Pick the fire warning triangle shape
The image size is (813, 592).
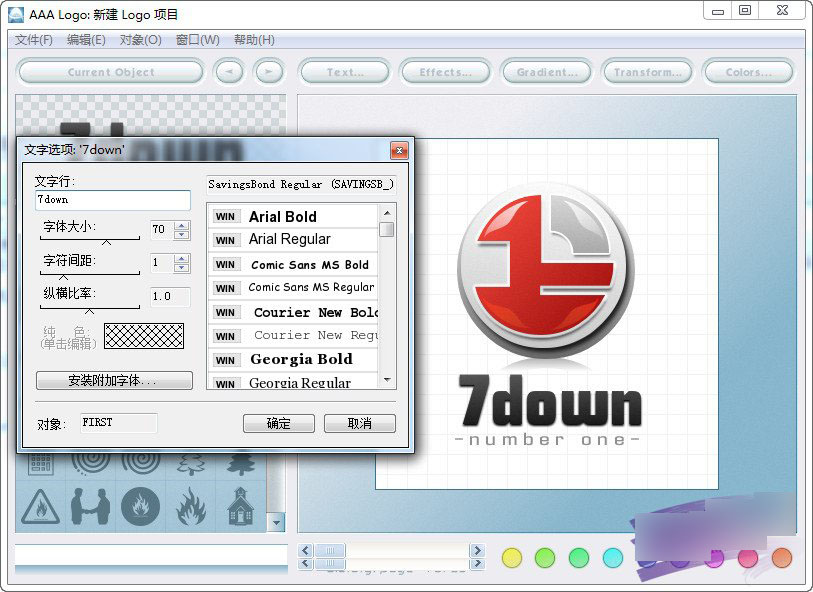pyautogui.click(x=40, y=507)
